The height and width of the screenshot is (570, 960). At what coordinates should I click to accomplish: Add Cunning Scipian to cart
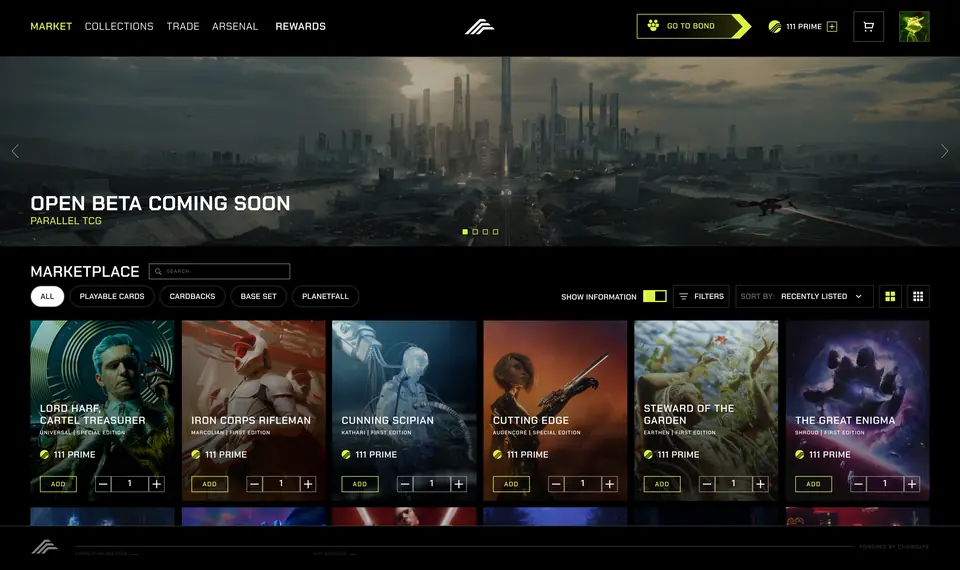click(x=360, y=484)
